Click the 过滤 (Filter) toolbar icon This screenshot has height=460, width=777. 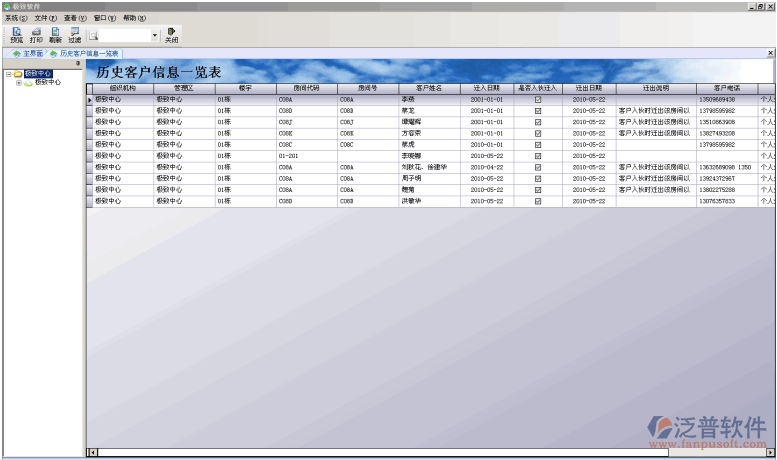75,35
